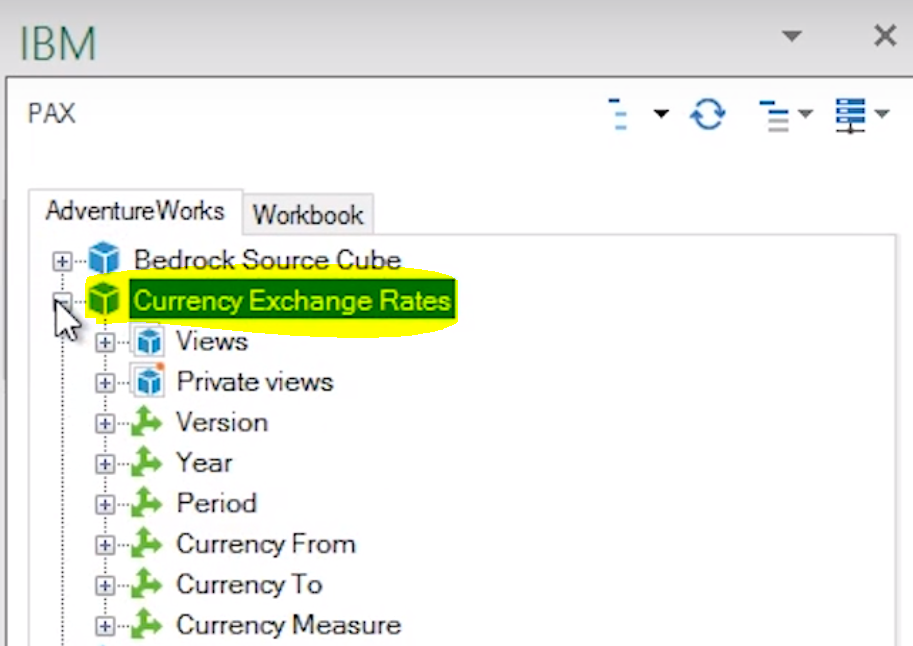The height and width of the screenshot is (646, 913).
Task: Expand the Period dimension
Action: click(x=105, y=504)
